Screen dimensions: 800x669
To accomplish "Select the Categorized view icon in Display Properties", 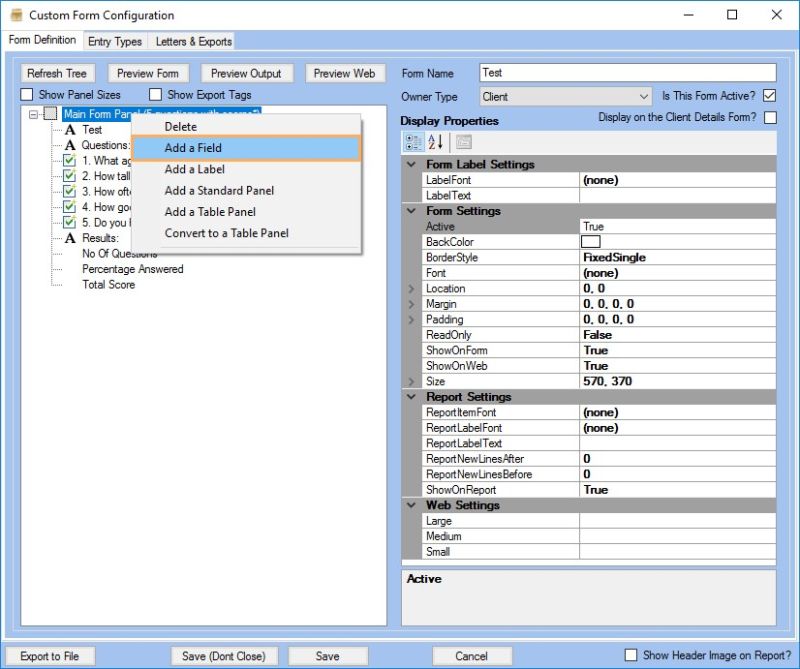I will point(412,140).
